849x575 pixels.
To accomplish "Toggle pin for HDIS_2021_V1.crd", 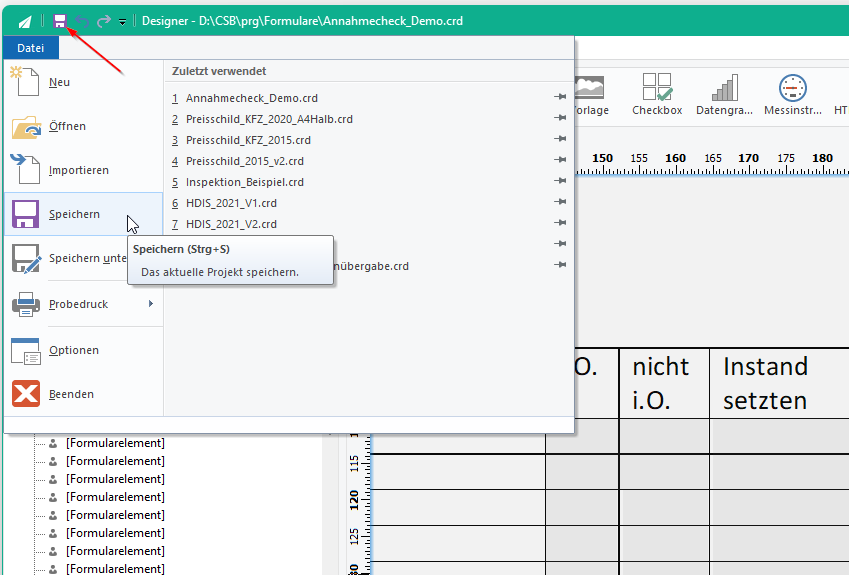I will (x=560, y=202).
